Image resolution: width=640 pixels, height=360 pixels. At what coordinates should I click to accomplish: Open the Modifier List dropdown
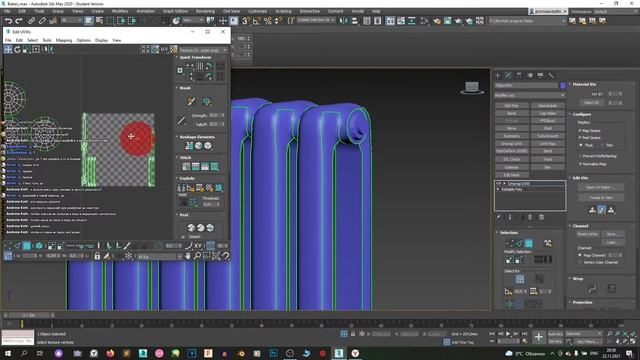point(530,95)
